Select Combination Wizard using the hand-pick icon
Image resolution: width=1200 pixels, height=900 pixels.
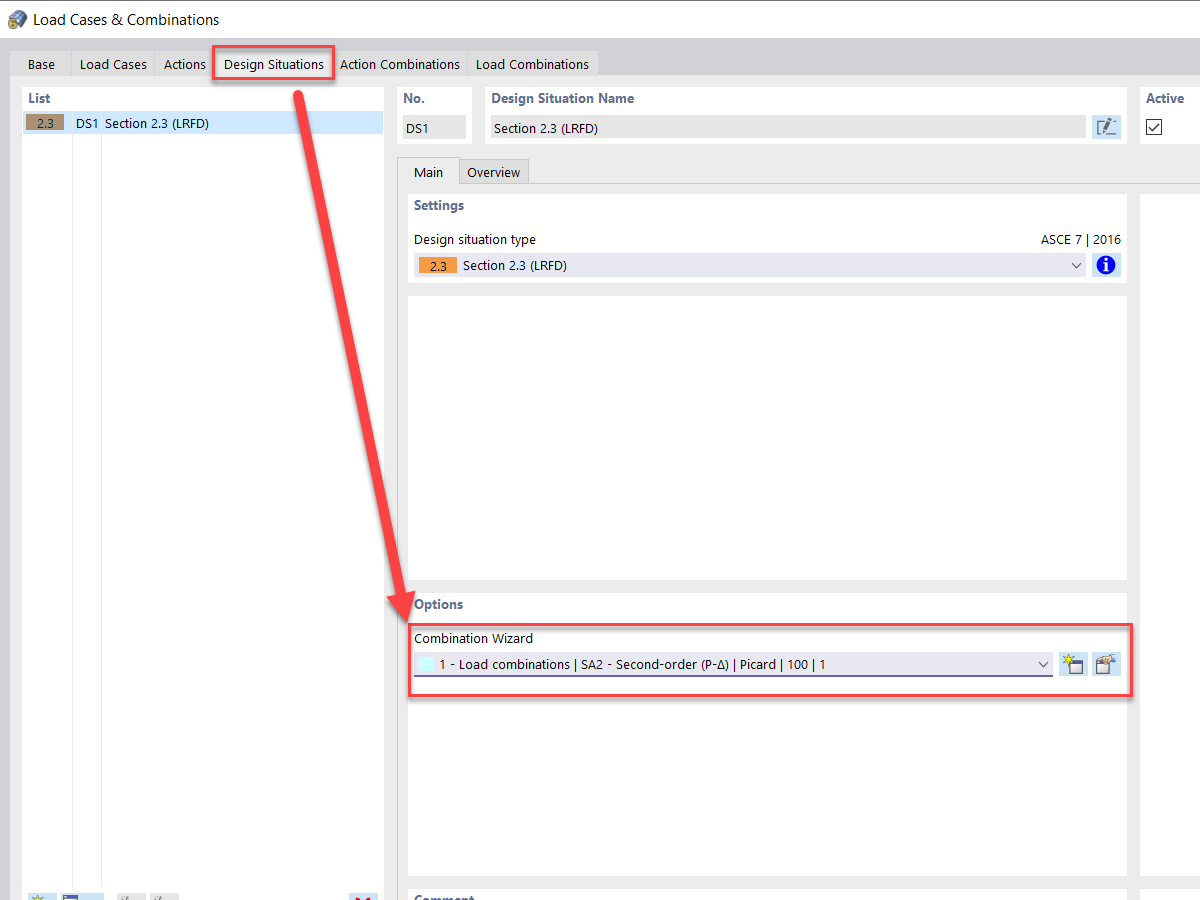coord(1106,663)
